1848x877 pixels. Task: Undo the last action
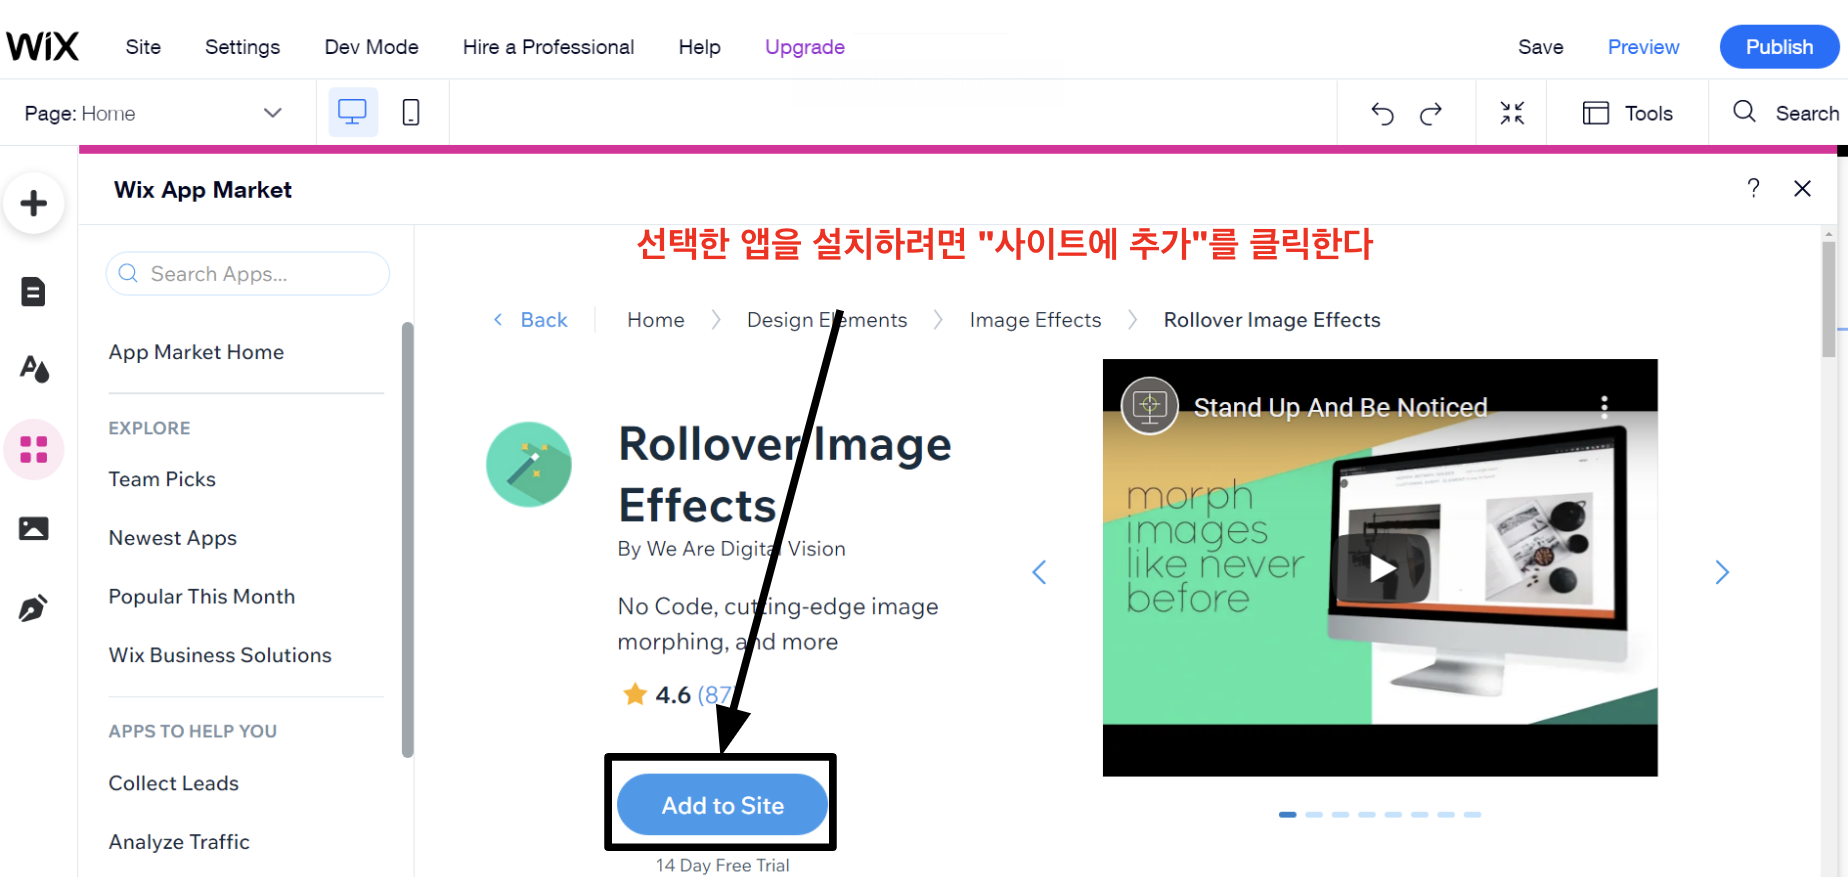tap(1382, 113)
